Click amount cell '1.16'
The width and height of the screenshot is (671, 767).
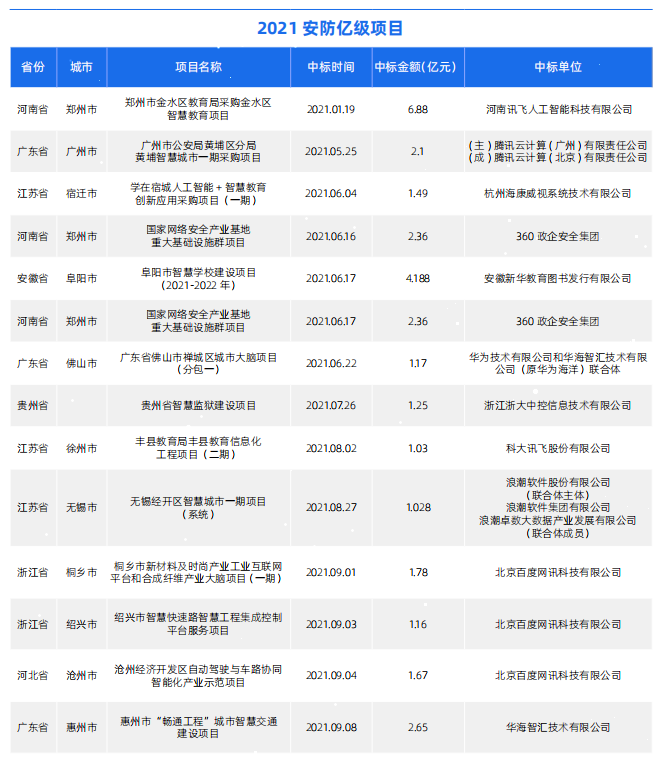(x=418, y=625)
